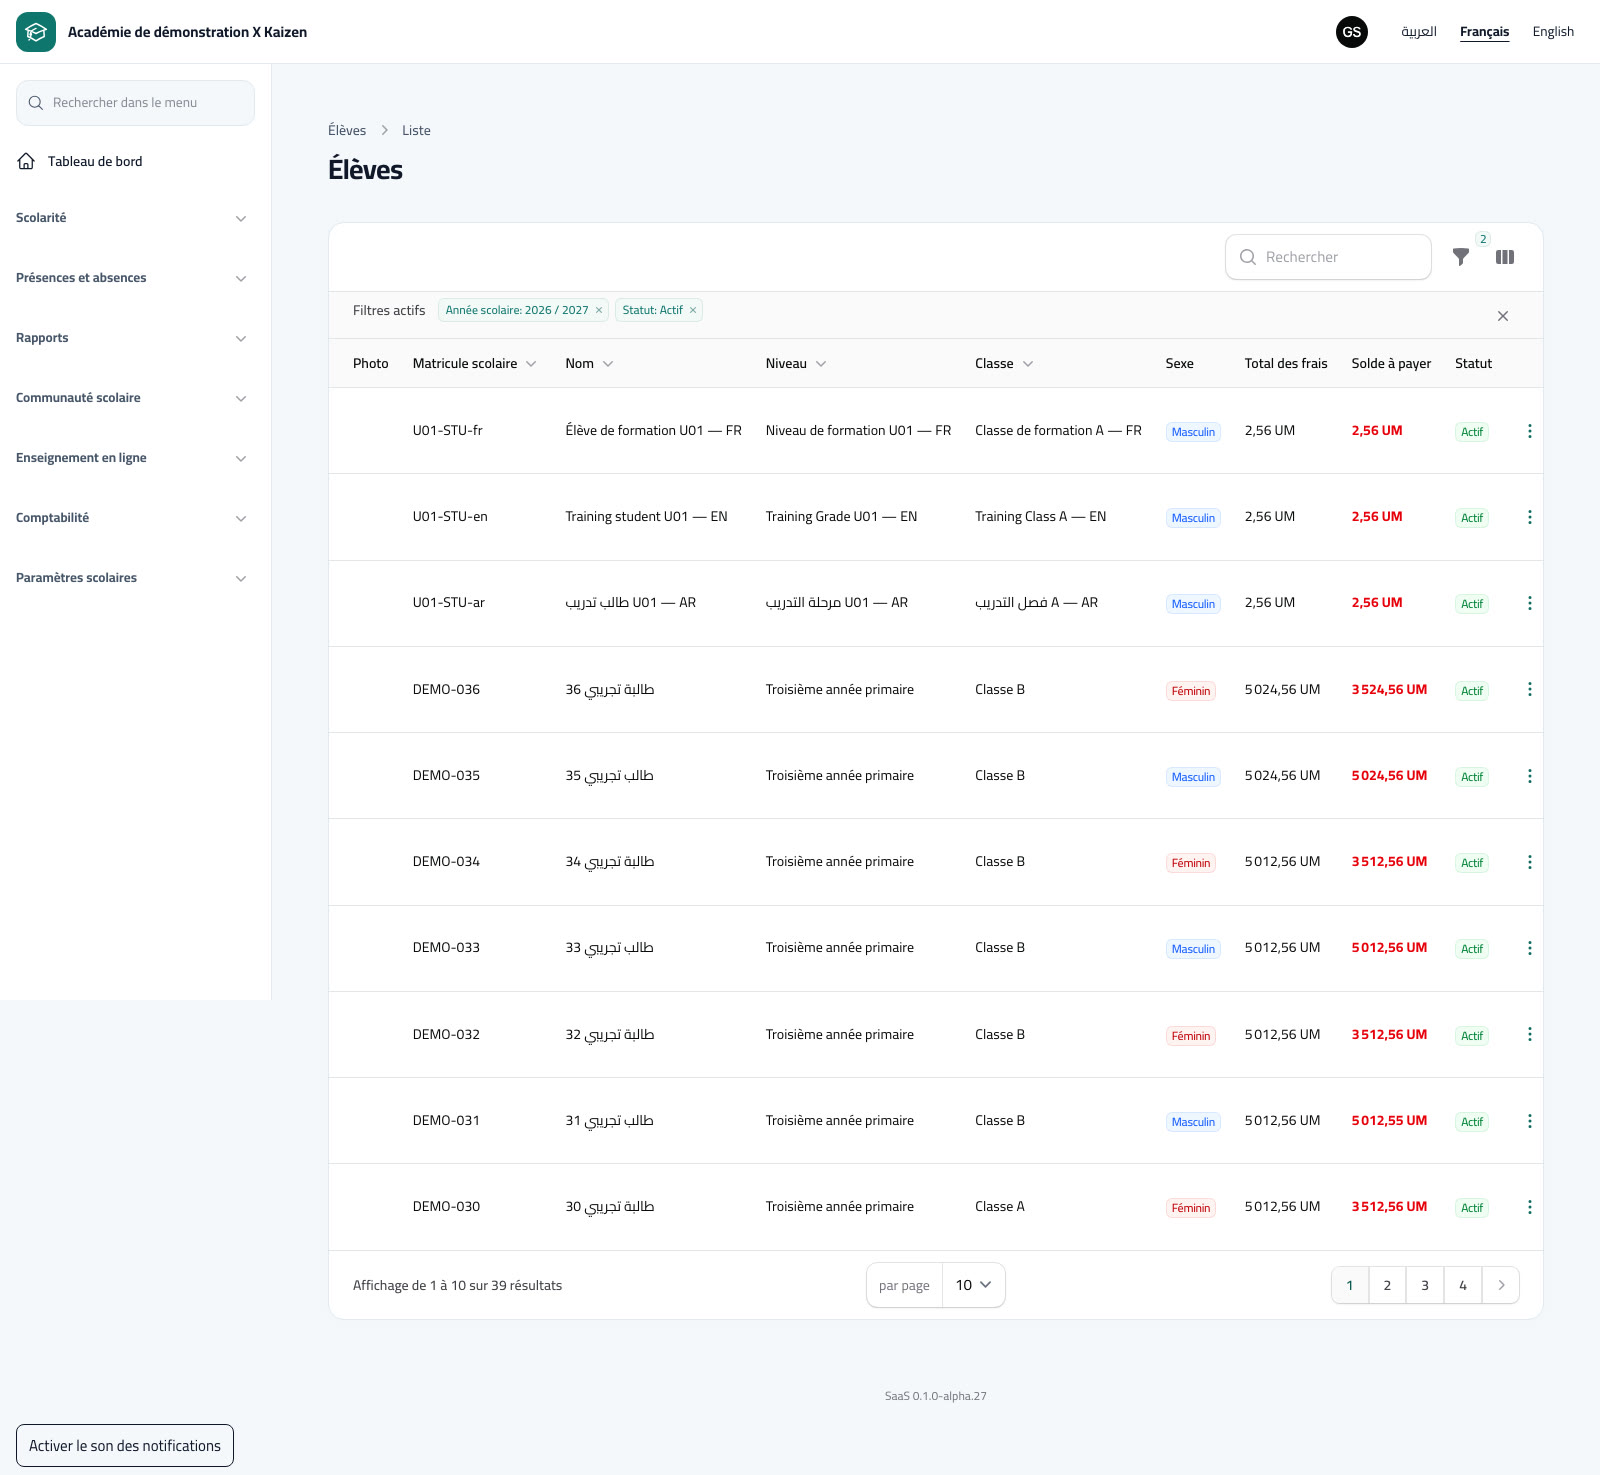Open row actions menu for U01-STU-fr

pos(1529,431)
